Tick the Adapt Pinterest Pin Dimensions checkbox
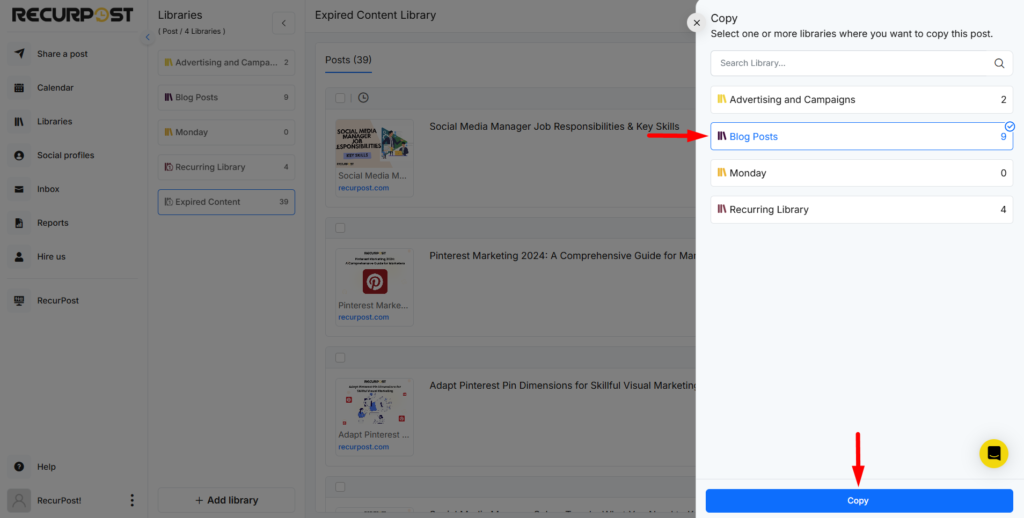The image size is (1024, 518). pyautogui.click(x=340, y=357)
